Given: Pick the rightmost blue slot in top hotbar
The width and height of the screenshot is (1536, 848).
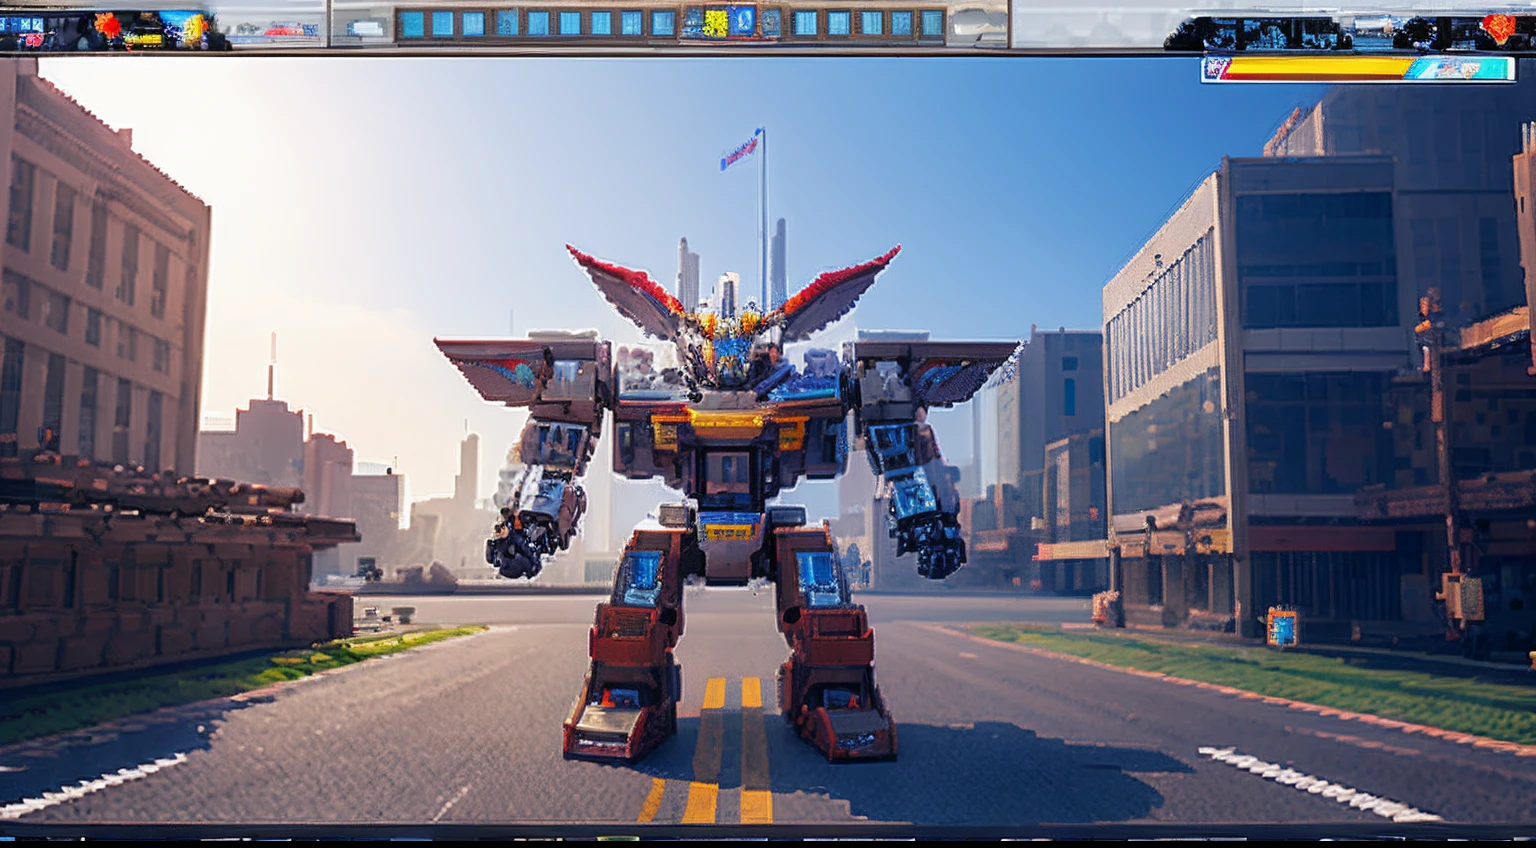Looking at the screenshot, I should point(931,23).
